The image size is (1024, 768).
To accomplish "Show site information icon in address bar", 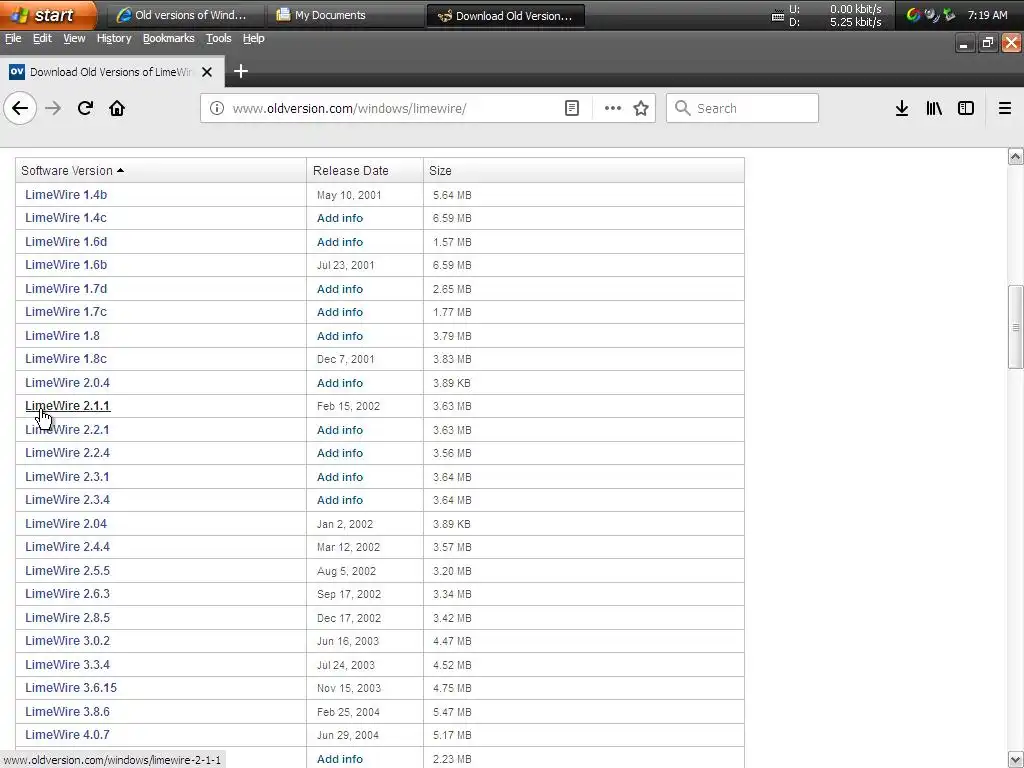I will pyautogui.click(x=217, y=108).
